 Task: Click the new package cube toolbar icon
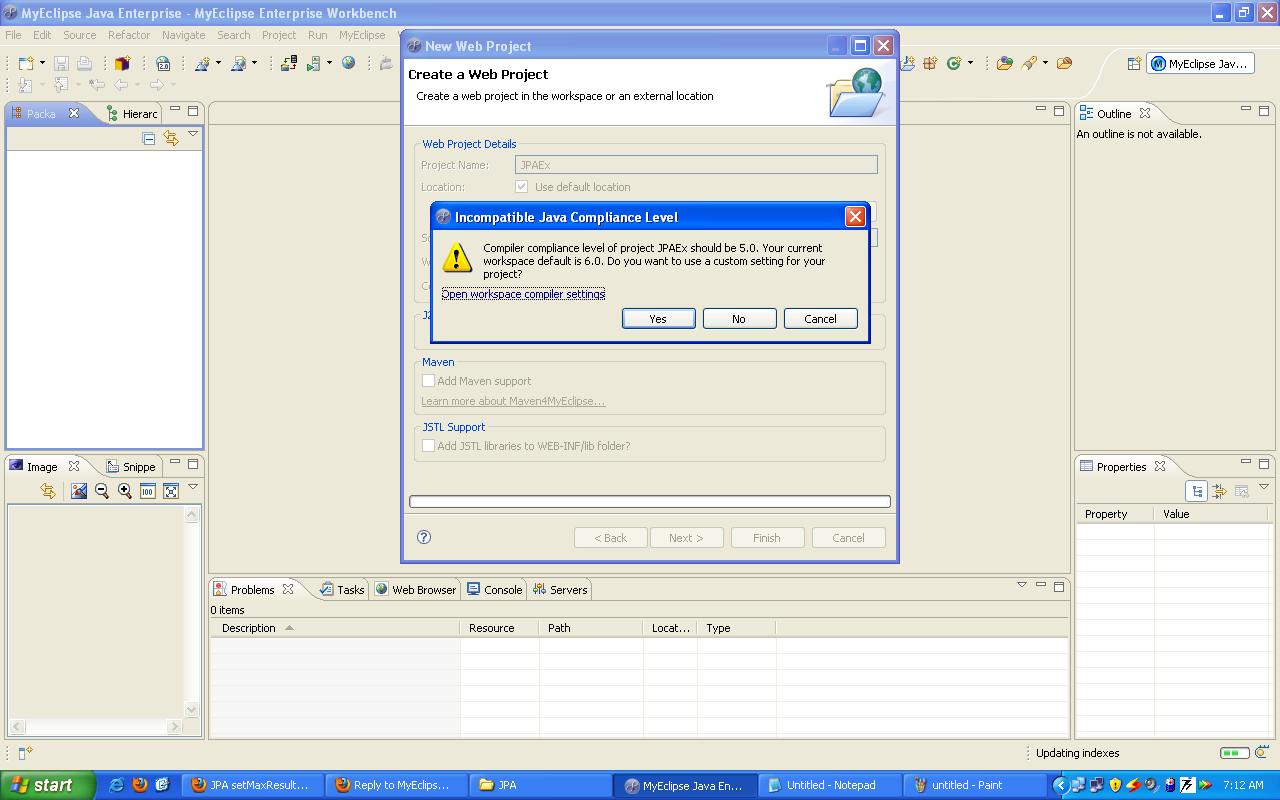[122, 63]
